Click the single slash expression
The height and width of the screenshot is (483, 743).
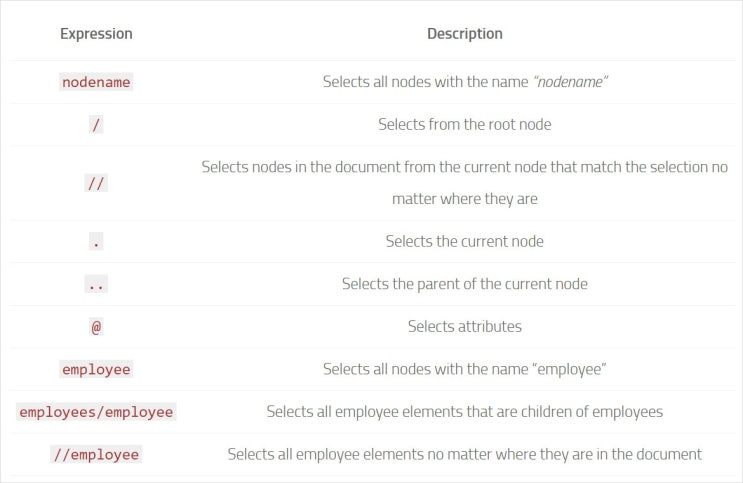pyautogui.click(x=96, y=125)
